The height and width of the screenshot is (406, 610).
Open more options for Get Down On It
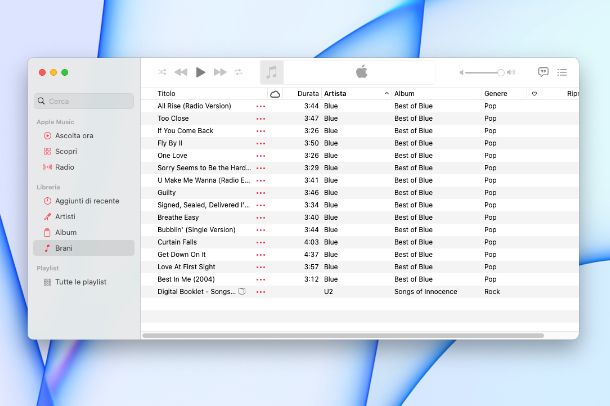(x=261, y=255)
